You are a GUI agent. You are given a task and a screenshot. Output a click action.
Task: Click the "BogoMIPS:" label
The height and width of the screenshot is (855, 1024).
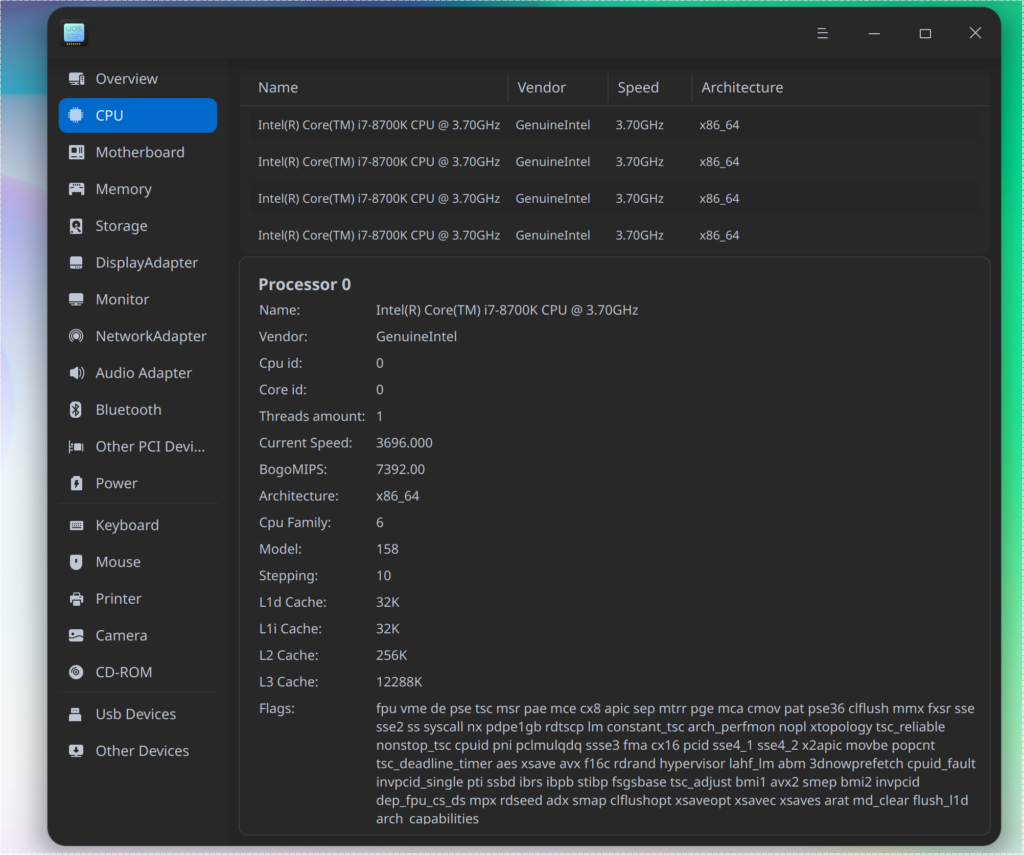(293, 470)
